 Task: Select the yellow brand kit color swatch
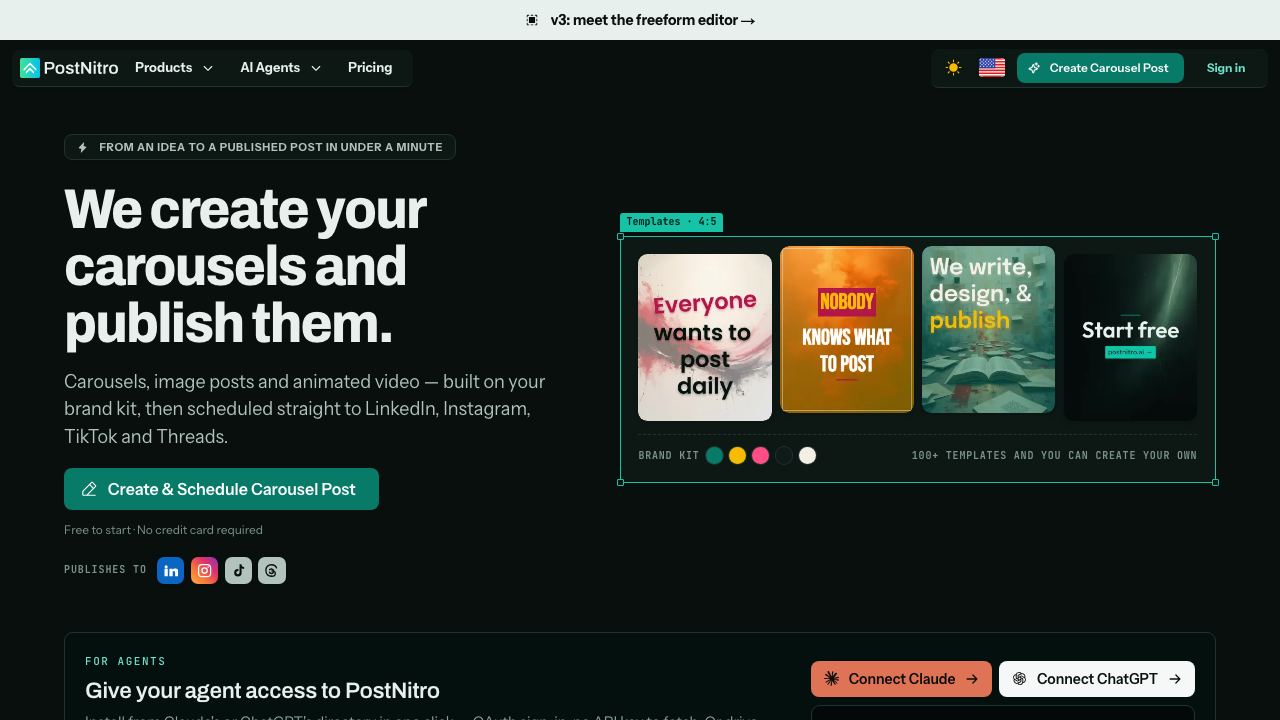[737, 456]
